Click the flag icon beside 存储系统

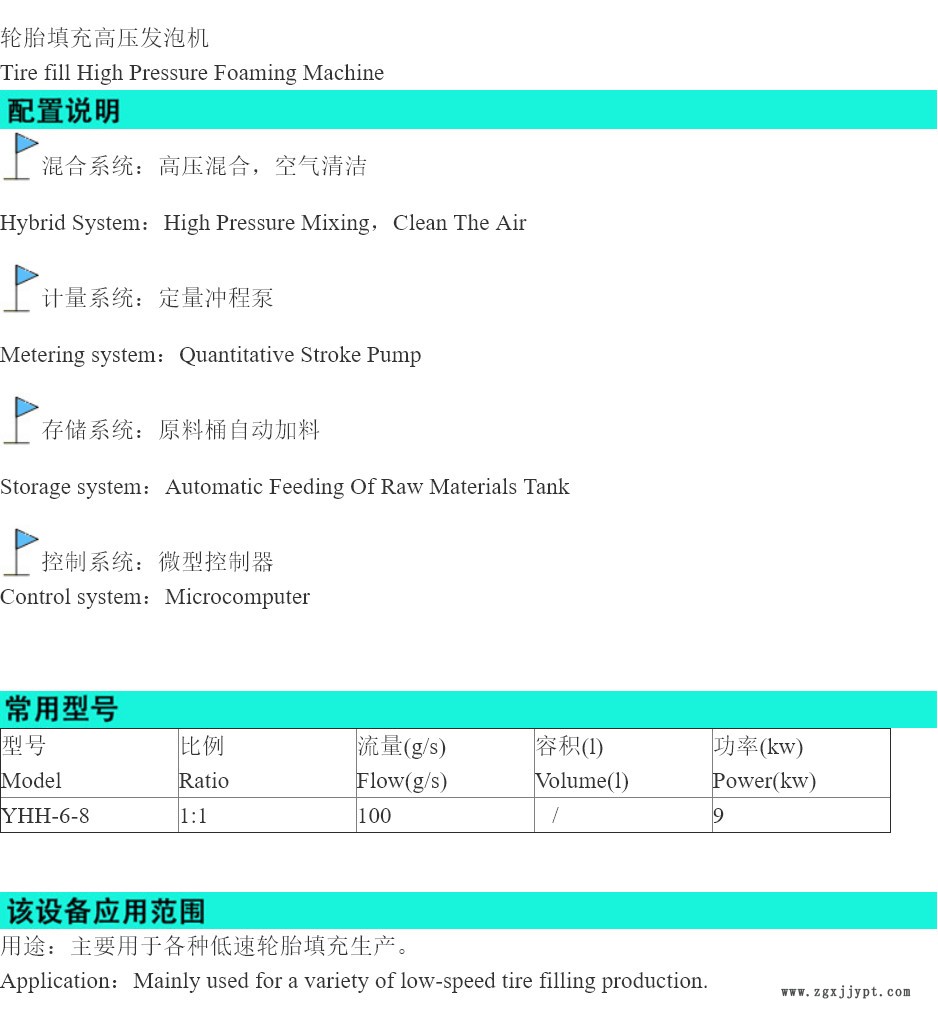[x=20, y=421]
